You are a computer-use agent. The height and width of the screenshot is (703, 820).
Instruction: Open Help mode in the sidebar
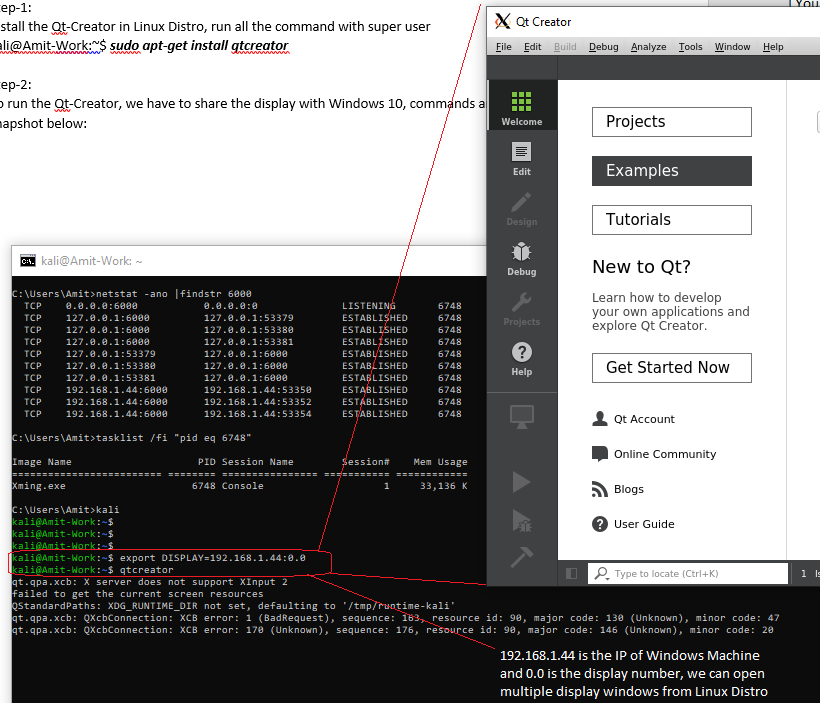click(x=521, y=357)
